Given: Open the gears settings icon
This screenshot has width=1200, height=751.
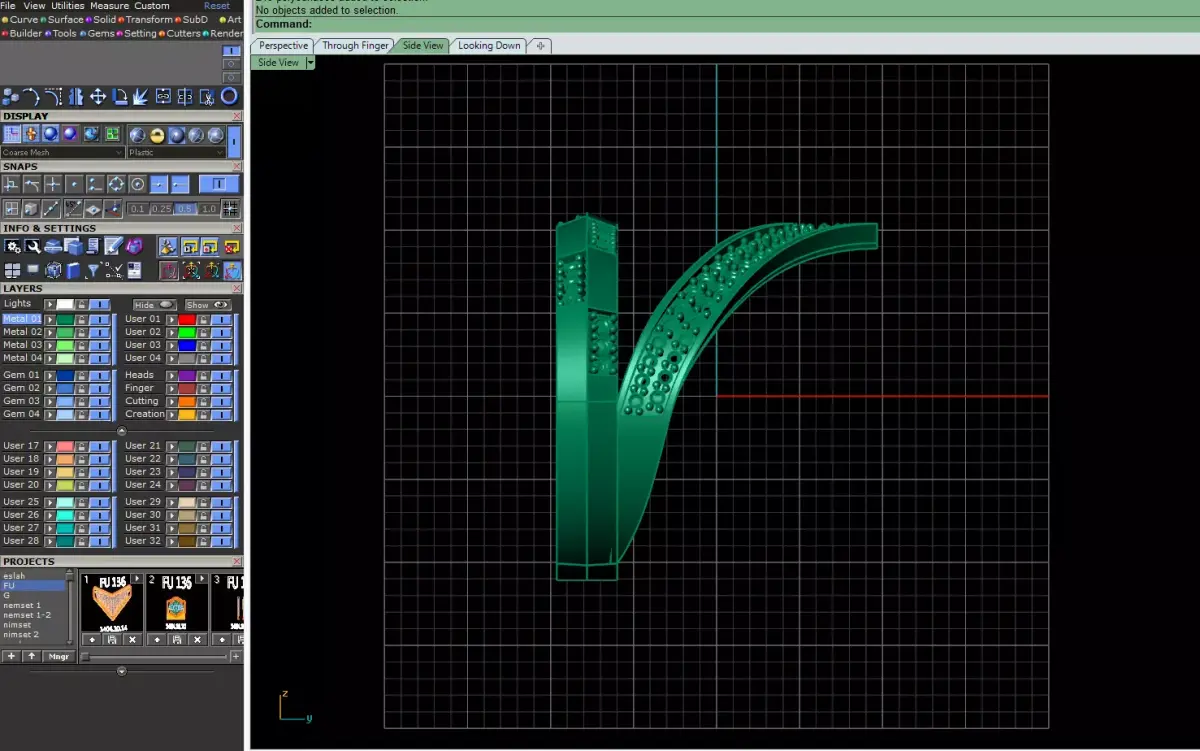Looking at the screenshot, I should coord(12,246).
